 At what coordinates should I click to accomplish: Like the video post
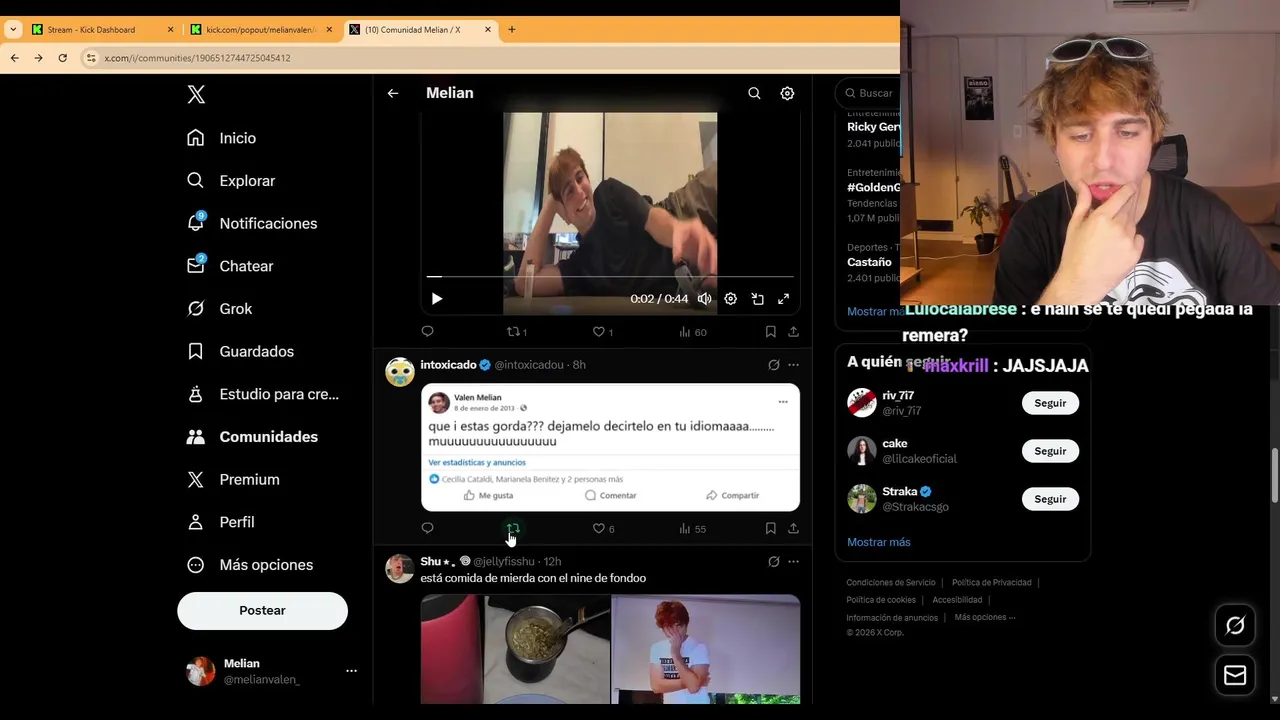pyautogui.click(x=603, y=332)
